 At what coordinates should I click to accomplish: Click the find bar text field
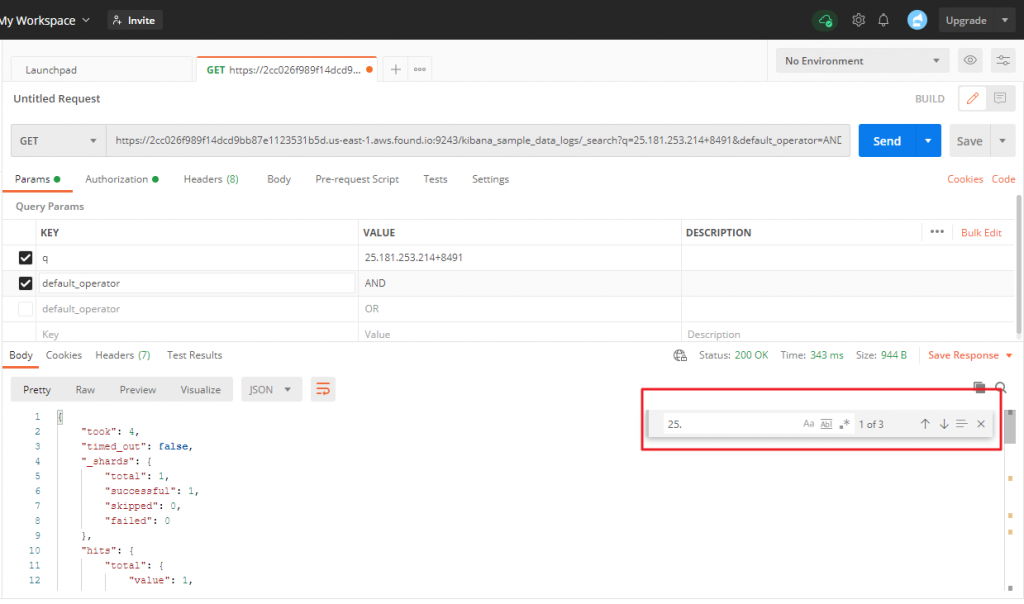pos(730,424)
